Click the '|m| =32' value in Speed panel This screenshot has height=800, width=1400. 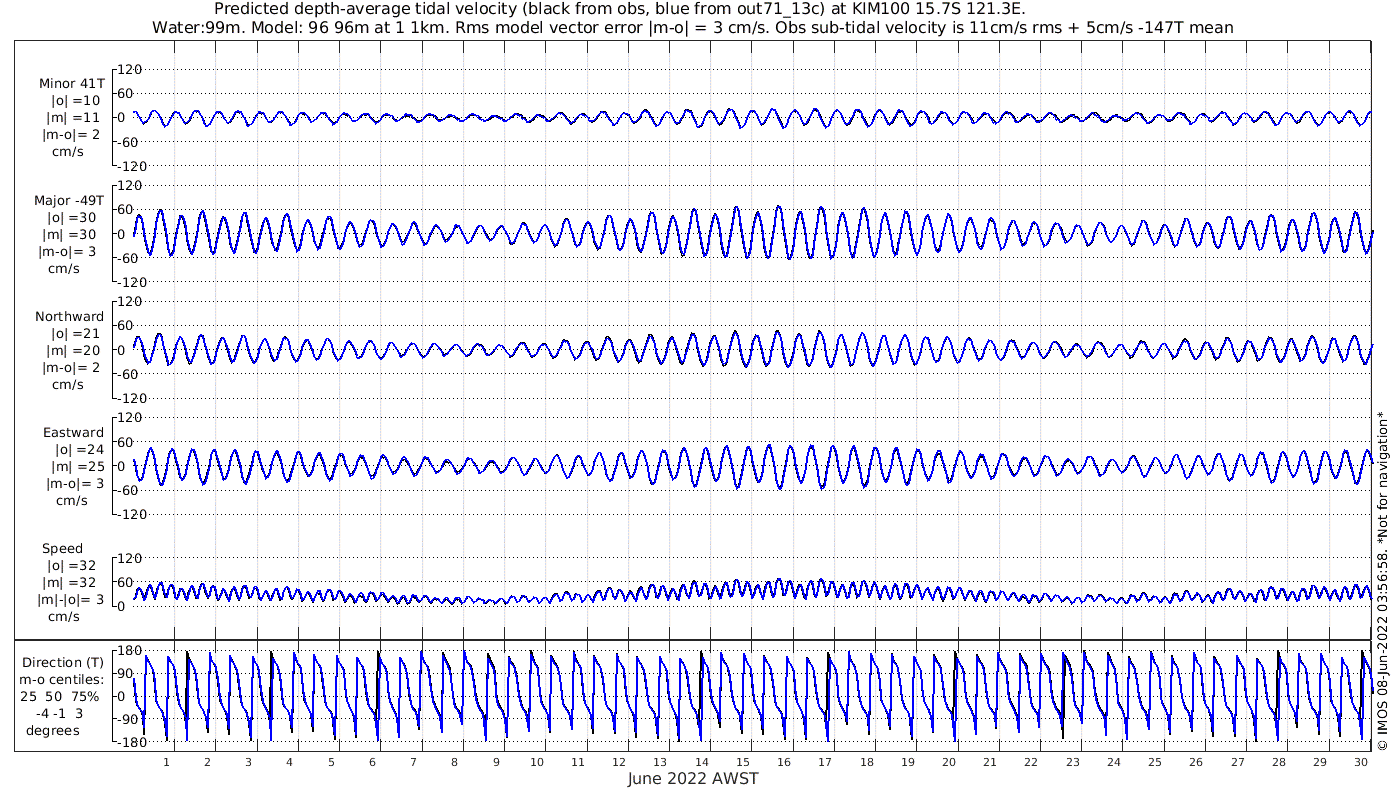point(70,583)
